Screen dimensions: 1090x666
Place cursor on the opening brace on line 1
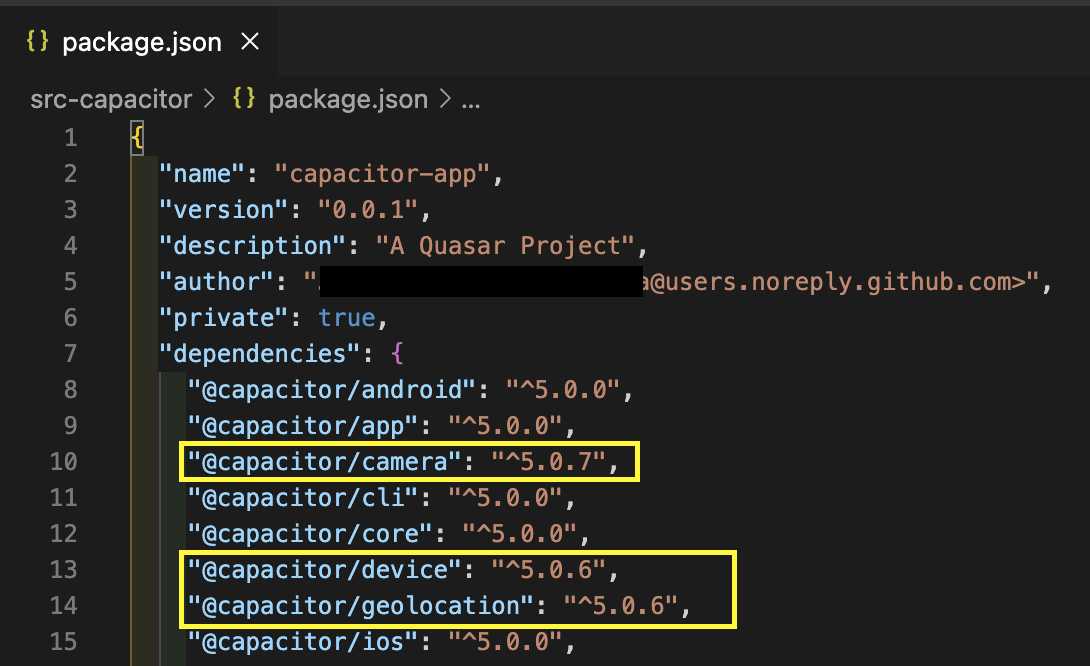[x=137, y=138]
